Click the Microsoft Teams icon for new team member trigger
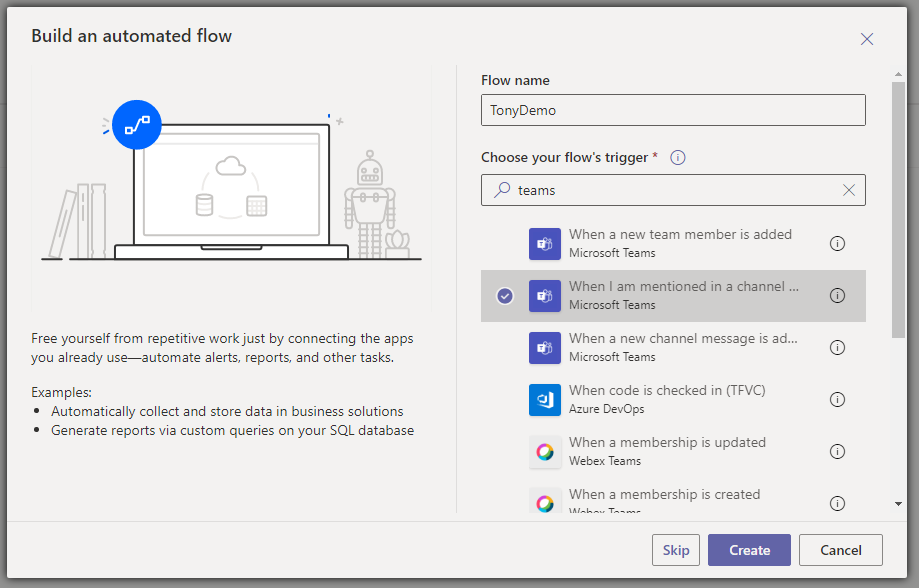919x588 pixels. (x=544, y=244)
